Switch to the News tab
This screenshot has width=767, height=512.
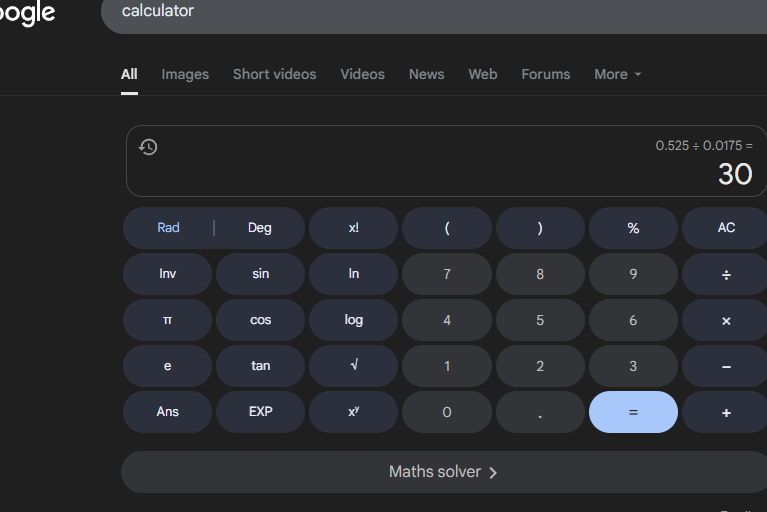pyautogui.click(x=427, y=74)
